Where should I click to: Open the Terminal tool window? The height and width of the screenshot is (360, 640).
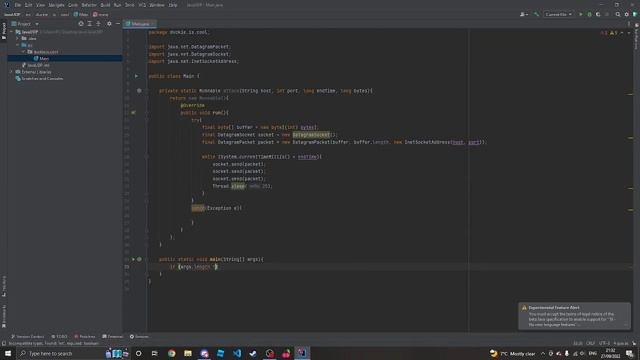click(x=113, y=336)
